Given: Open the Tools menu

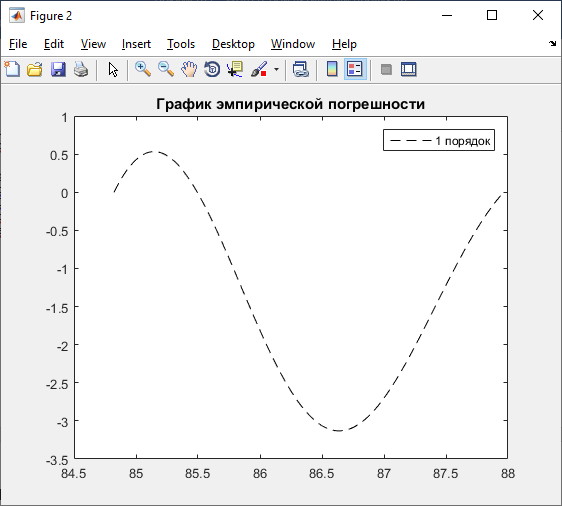Looking at the screenshot, I should 181,44.
